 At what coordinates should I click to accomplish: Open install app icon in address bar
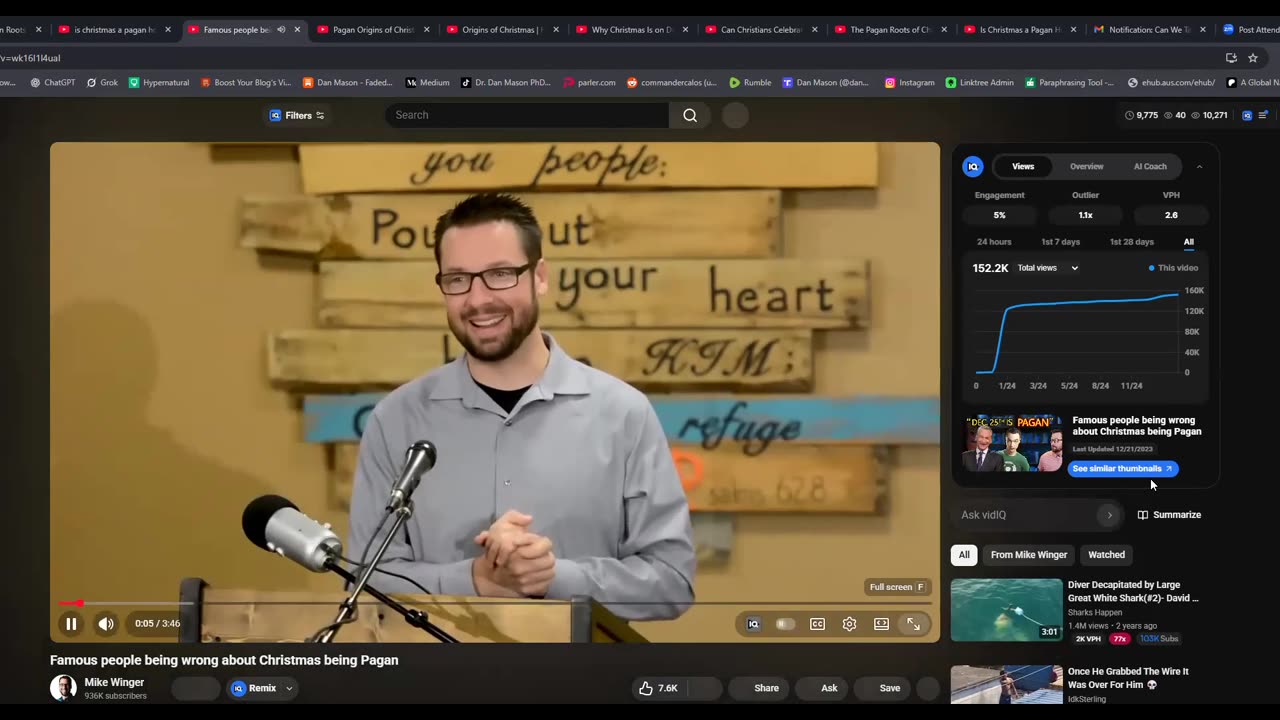tap(1231, 58)
